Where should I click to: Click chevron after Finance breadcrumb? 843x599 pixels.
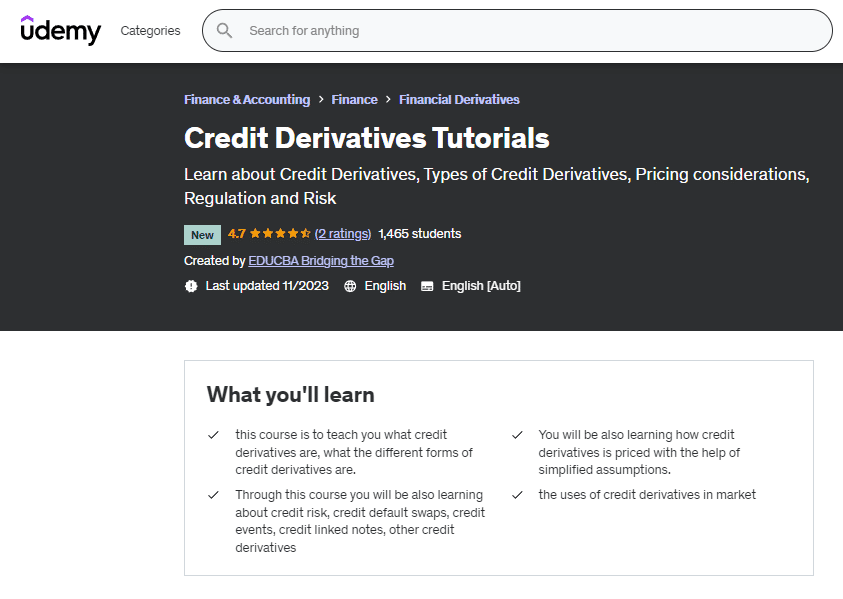pyautogui.click(x=388, y=99)
